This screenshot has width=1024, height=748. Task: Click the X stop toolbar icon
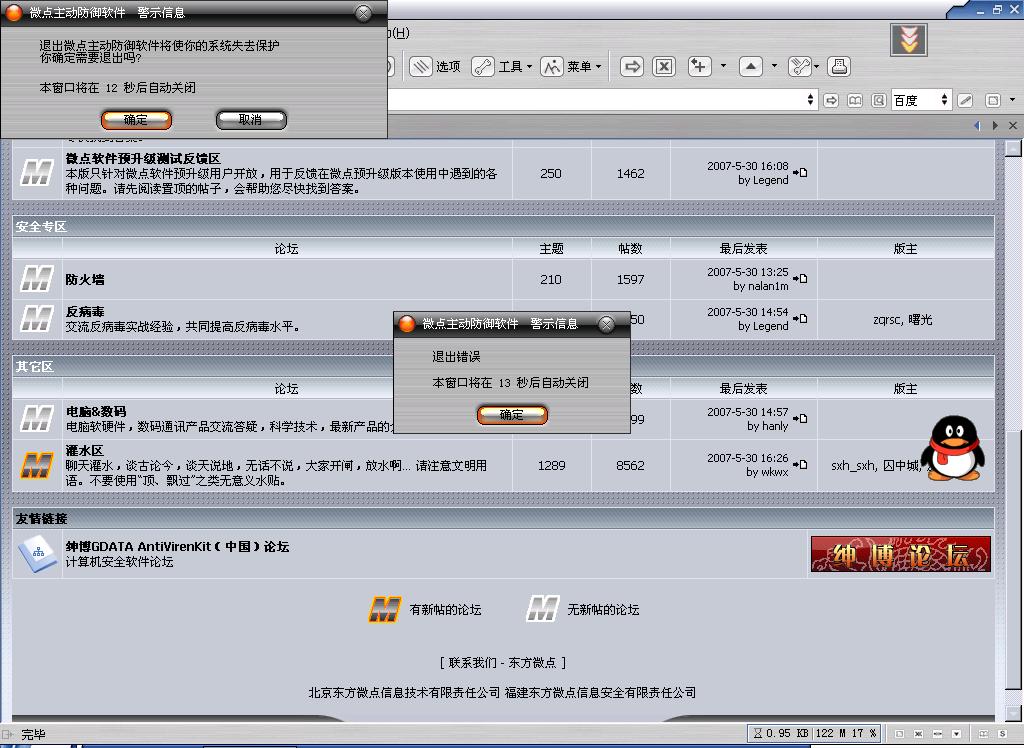664,66
